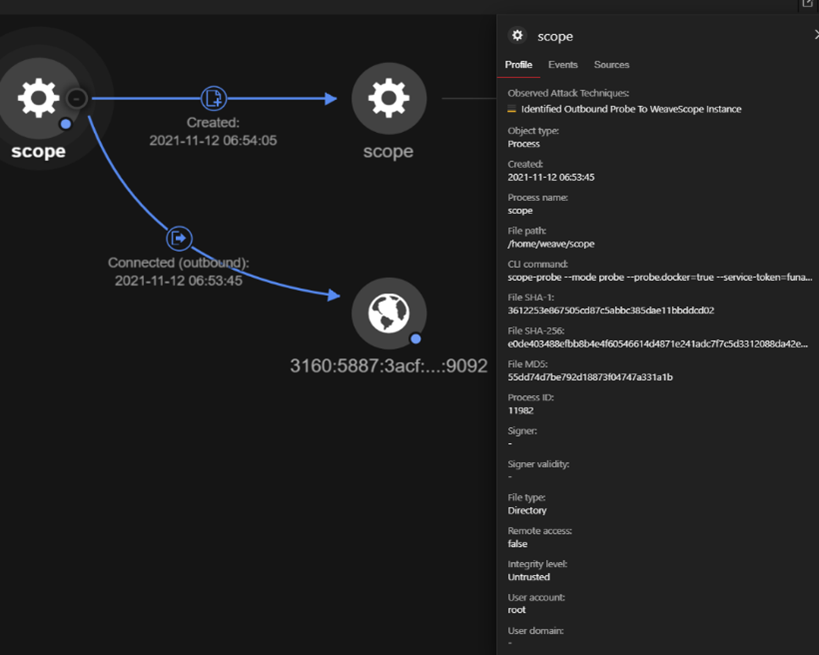Screen dimensions: 819x655
Task: Click the blue dot on the globe node
Action: click(415, 339)
